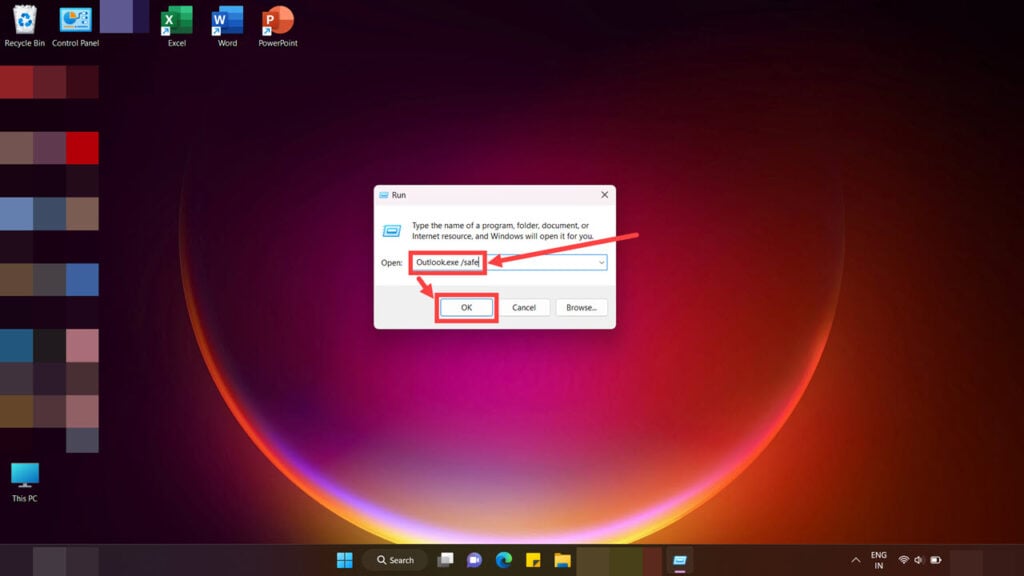Click the volume speaker tray icon

tap(919, 560)
